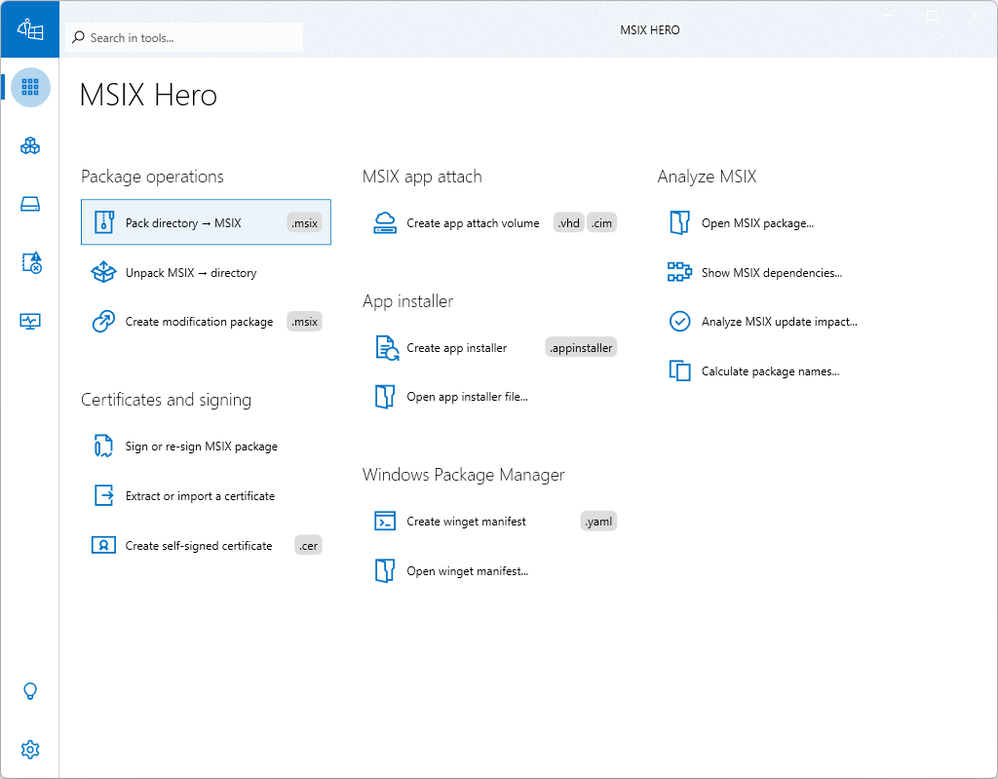Viewport: 998px width, 779px height.
Task: Select Pack directory to MSIX
Action: (183, 223)
